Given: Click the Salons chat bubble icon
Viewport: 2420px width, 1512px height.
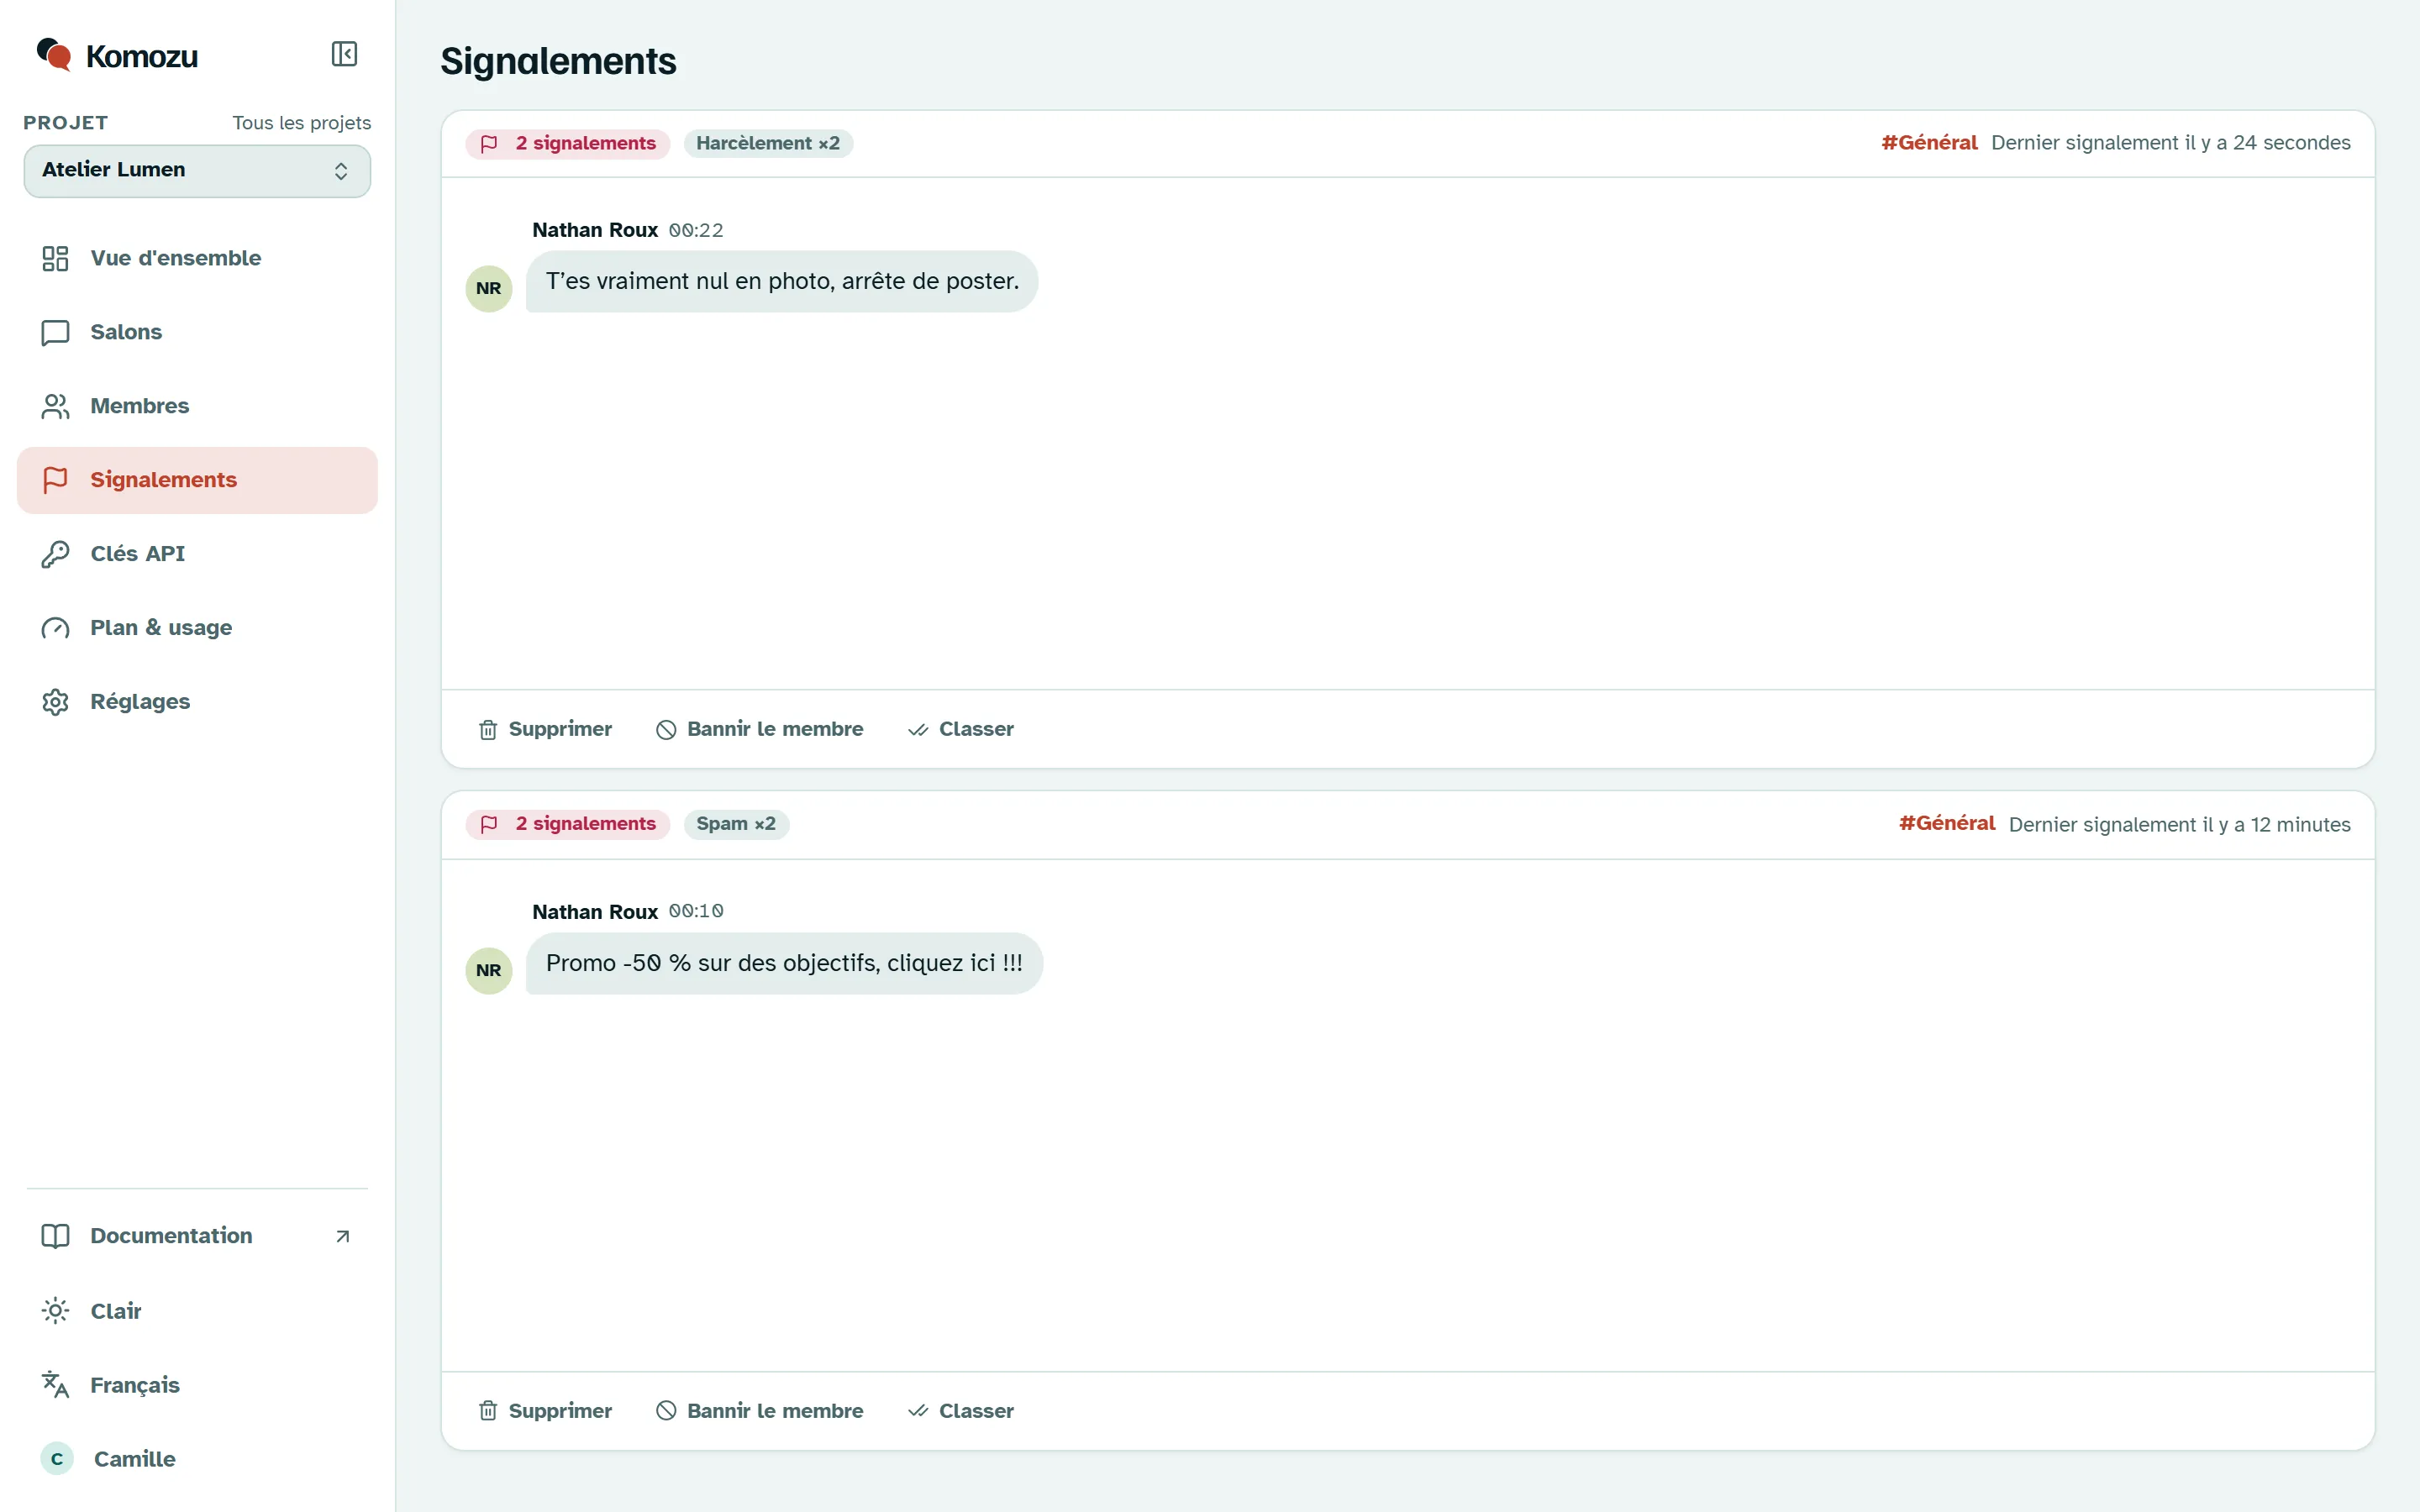Looking at the screenshot, I should point(55,332).
